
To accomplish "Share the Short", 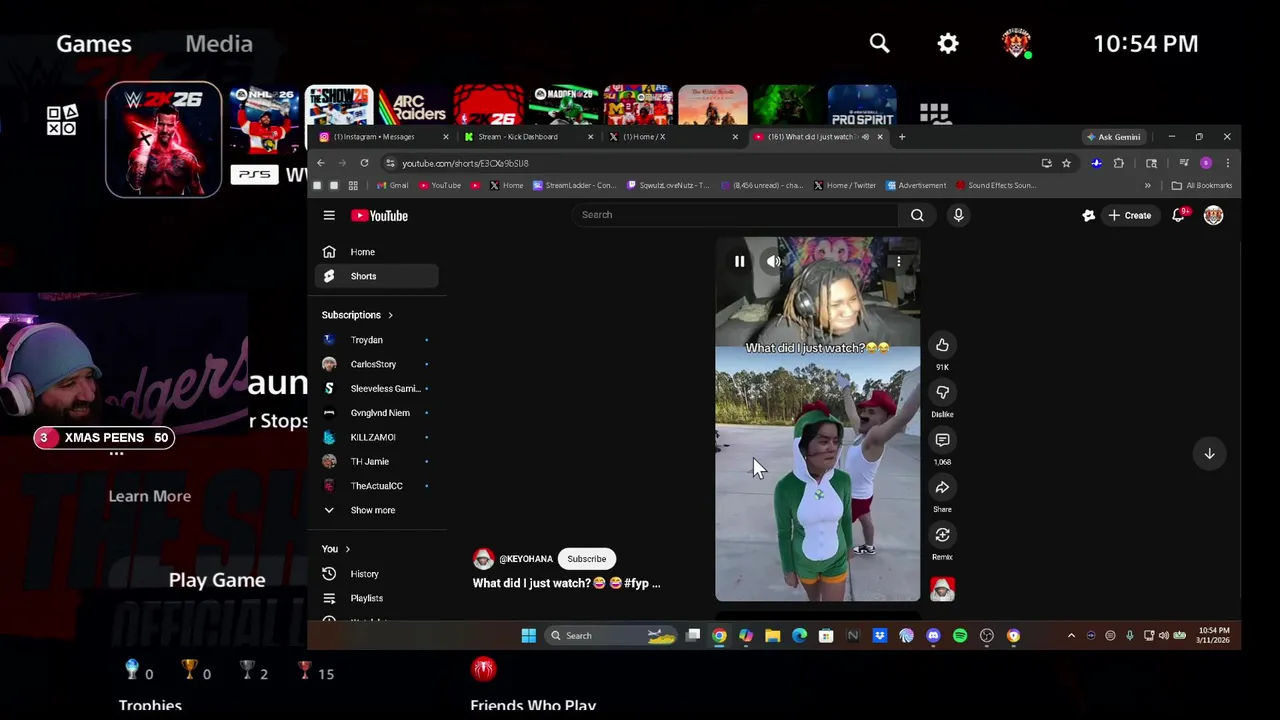I will 942,487.
